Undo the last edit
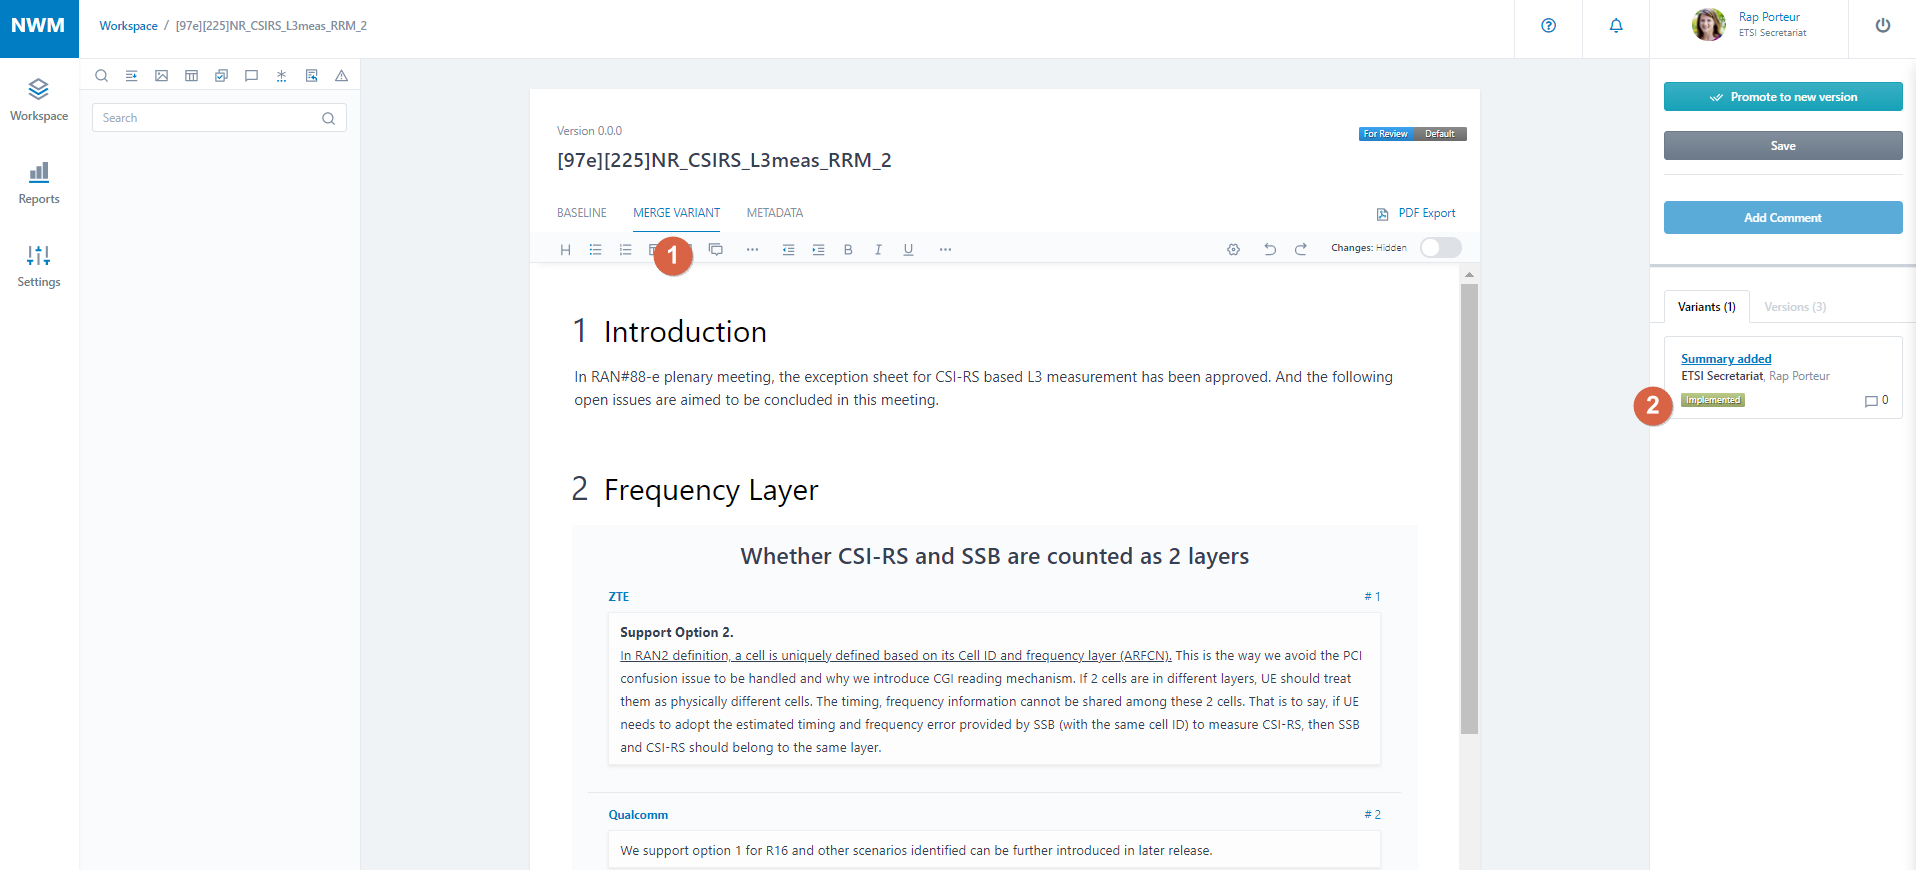Image resolution: width=1916 pixels, height=870 pixels. click(1270, 250)
